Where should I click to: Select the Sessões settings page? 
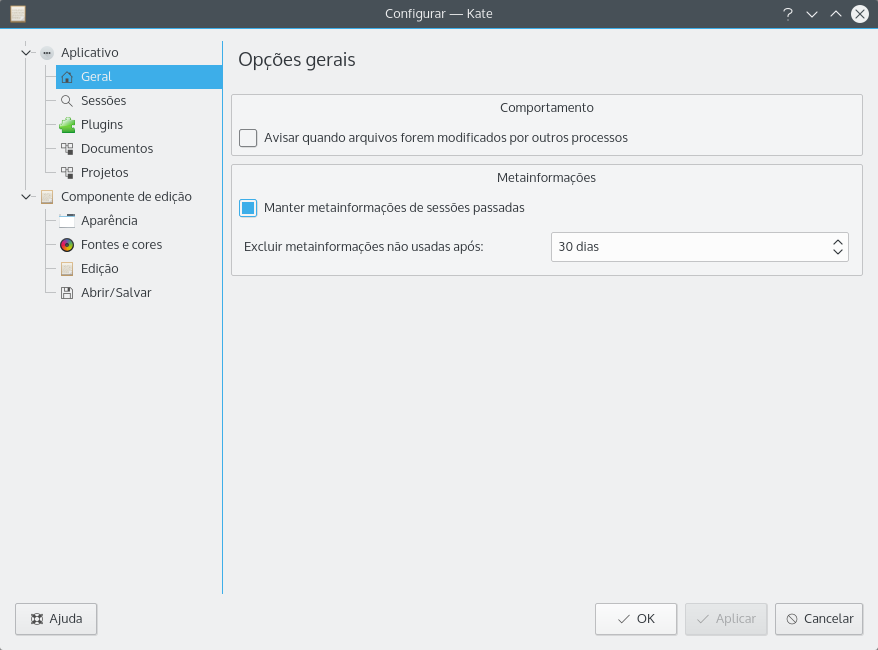(x=103, y=101)
